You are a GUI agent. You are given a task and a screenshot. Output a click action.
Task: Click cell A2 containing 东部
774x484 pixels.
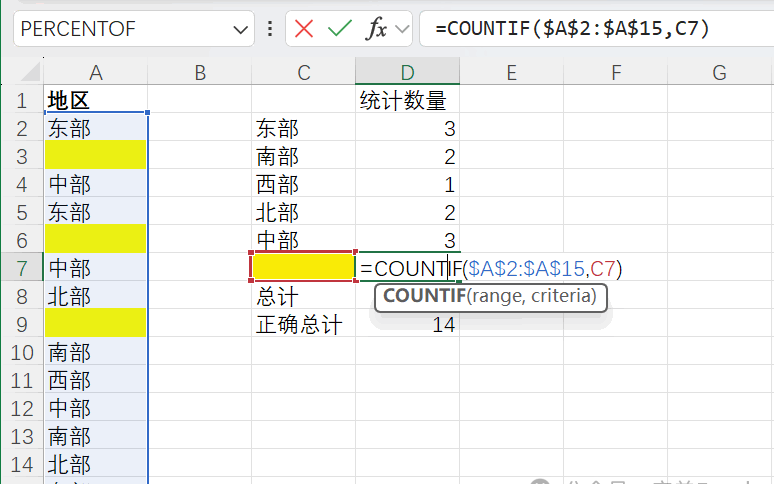pyautogui.click(x=95, y=128)
